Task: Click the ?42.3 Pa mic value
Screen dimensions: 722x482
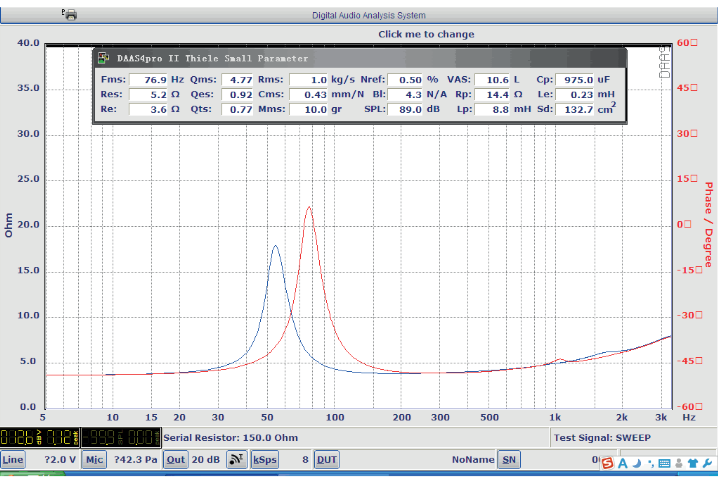Action: pyautogui.click(x=135, y=459)
